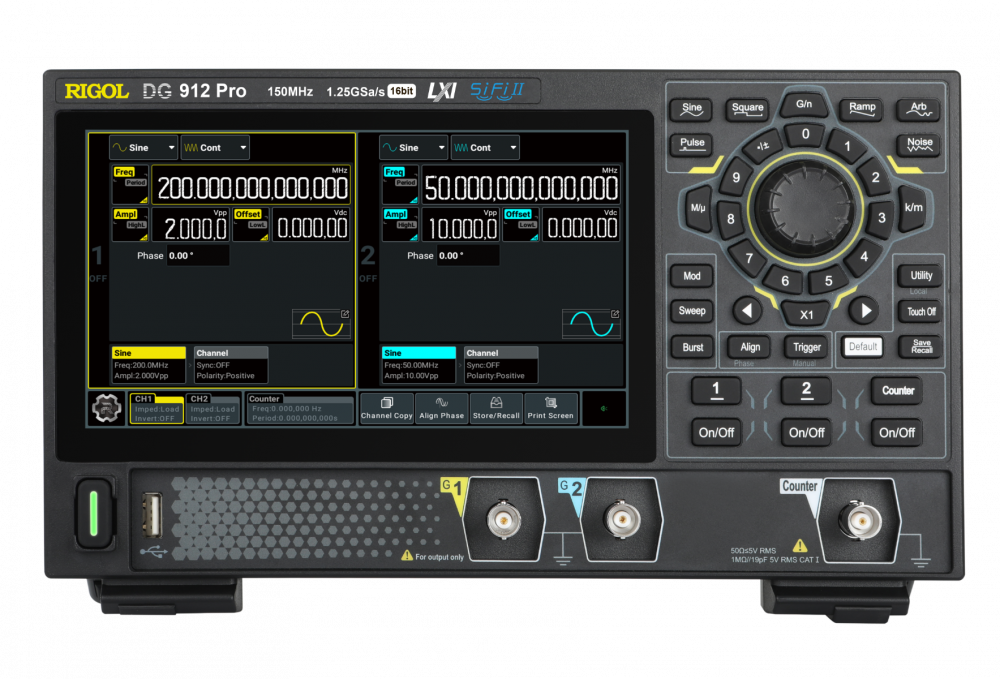Open the on-screen Counter status panel
Image resolution: width=1000 pixels, height=679 pixels.
(x=300, y=408)
